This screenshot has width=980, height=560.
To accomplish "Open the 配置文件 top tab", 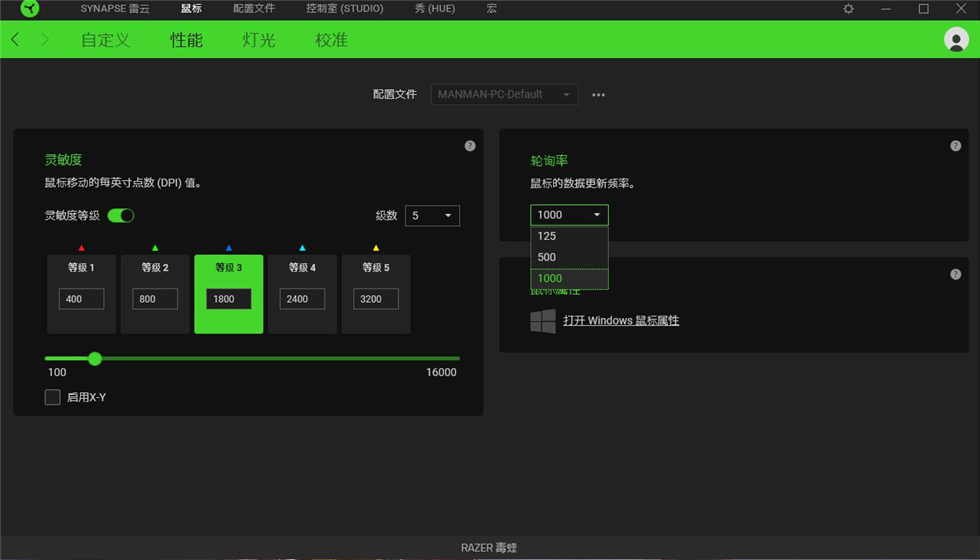I will coord(254,9).
